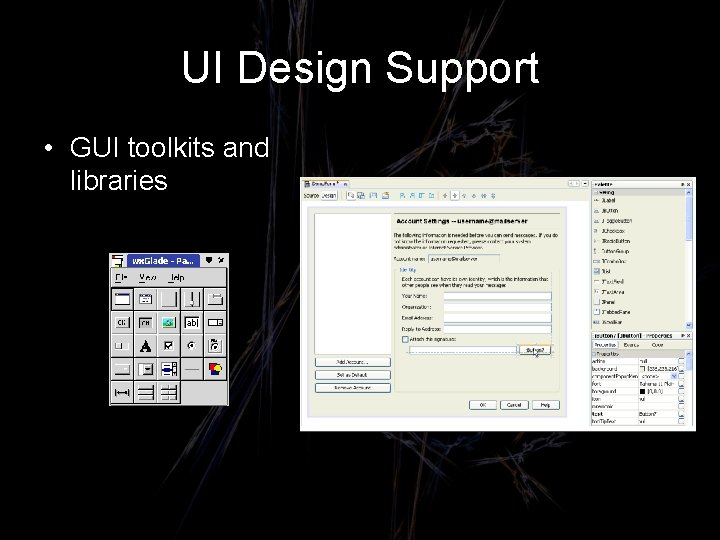
Task: Select the Dialog widget icon in wxGlade
Action: click(x=146, y=299)
